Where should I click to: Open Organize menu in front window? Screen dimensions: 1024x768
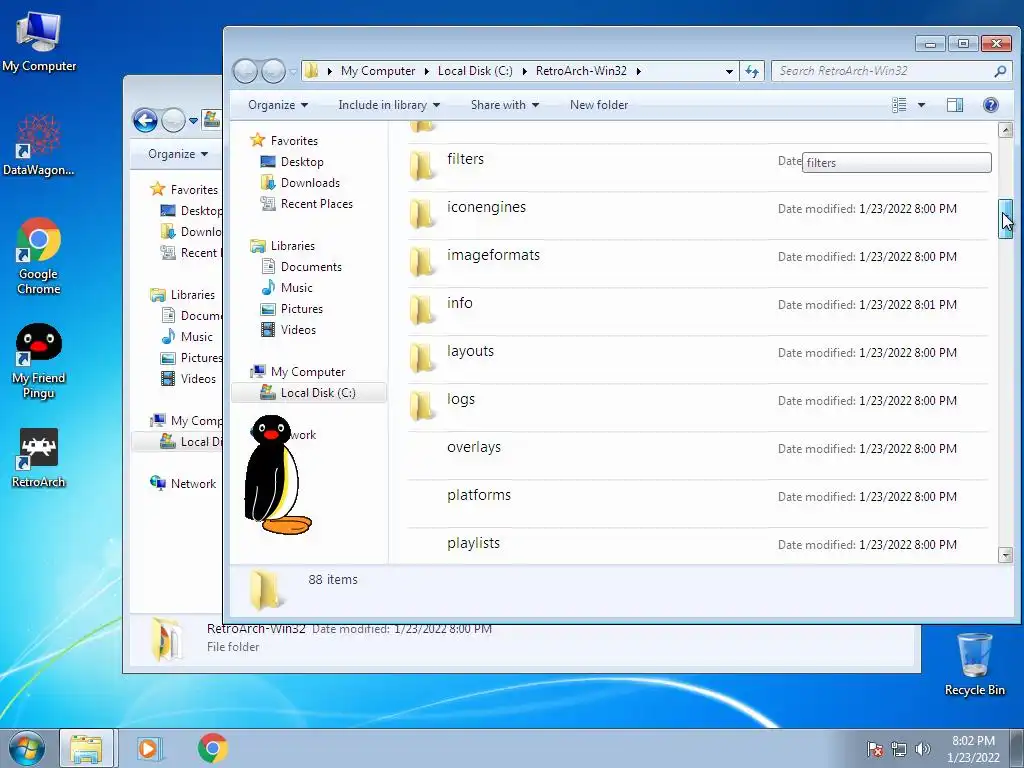point(278,105)
